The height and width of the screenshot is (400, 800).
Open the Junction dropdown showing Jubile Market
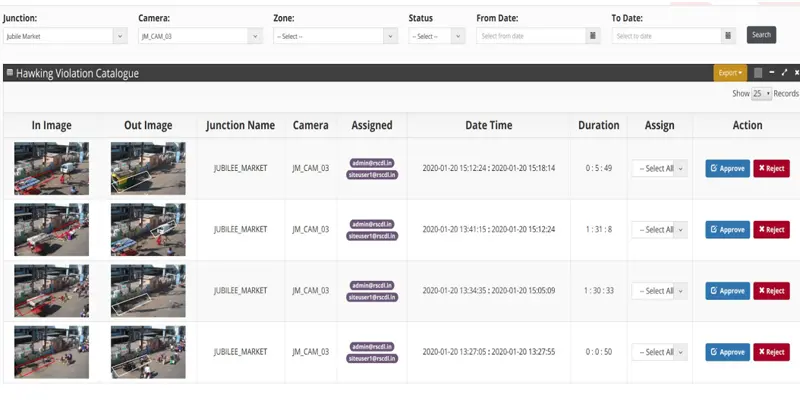[x=64, y=36]
